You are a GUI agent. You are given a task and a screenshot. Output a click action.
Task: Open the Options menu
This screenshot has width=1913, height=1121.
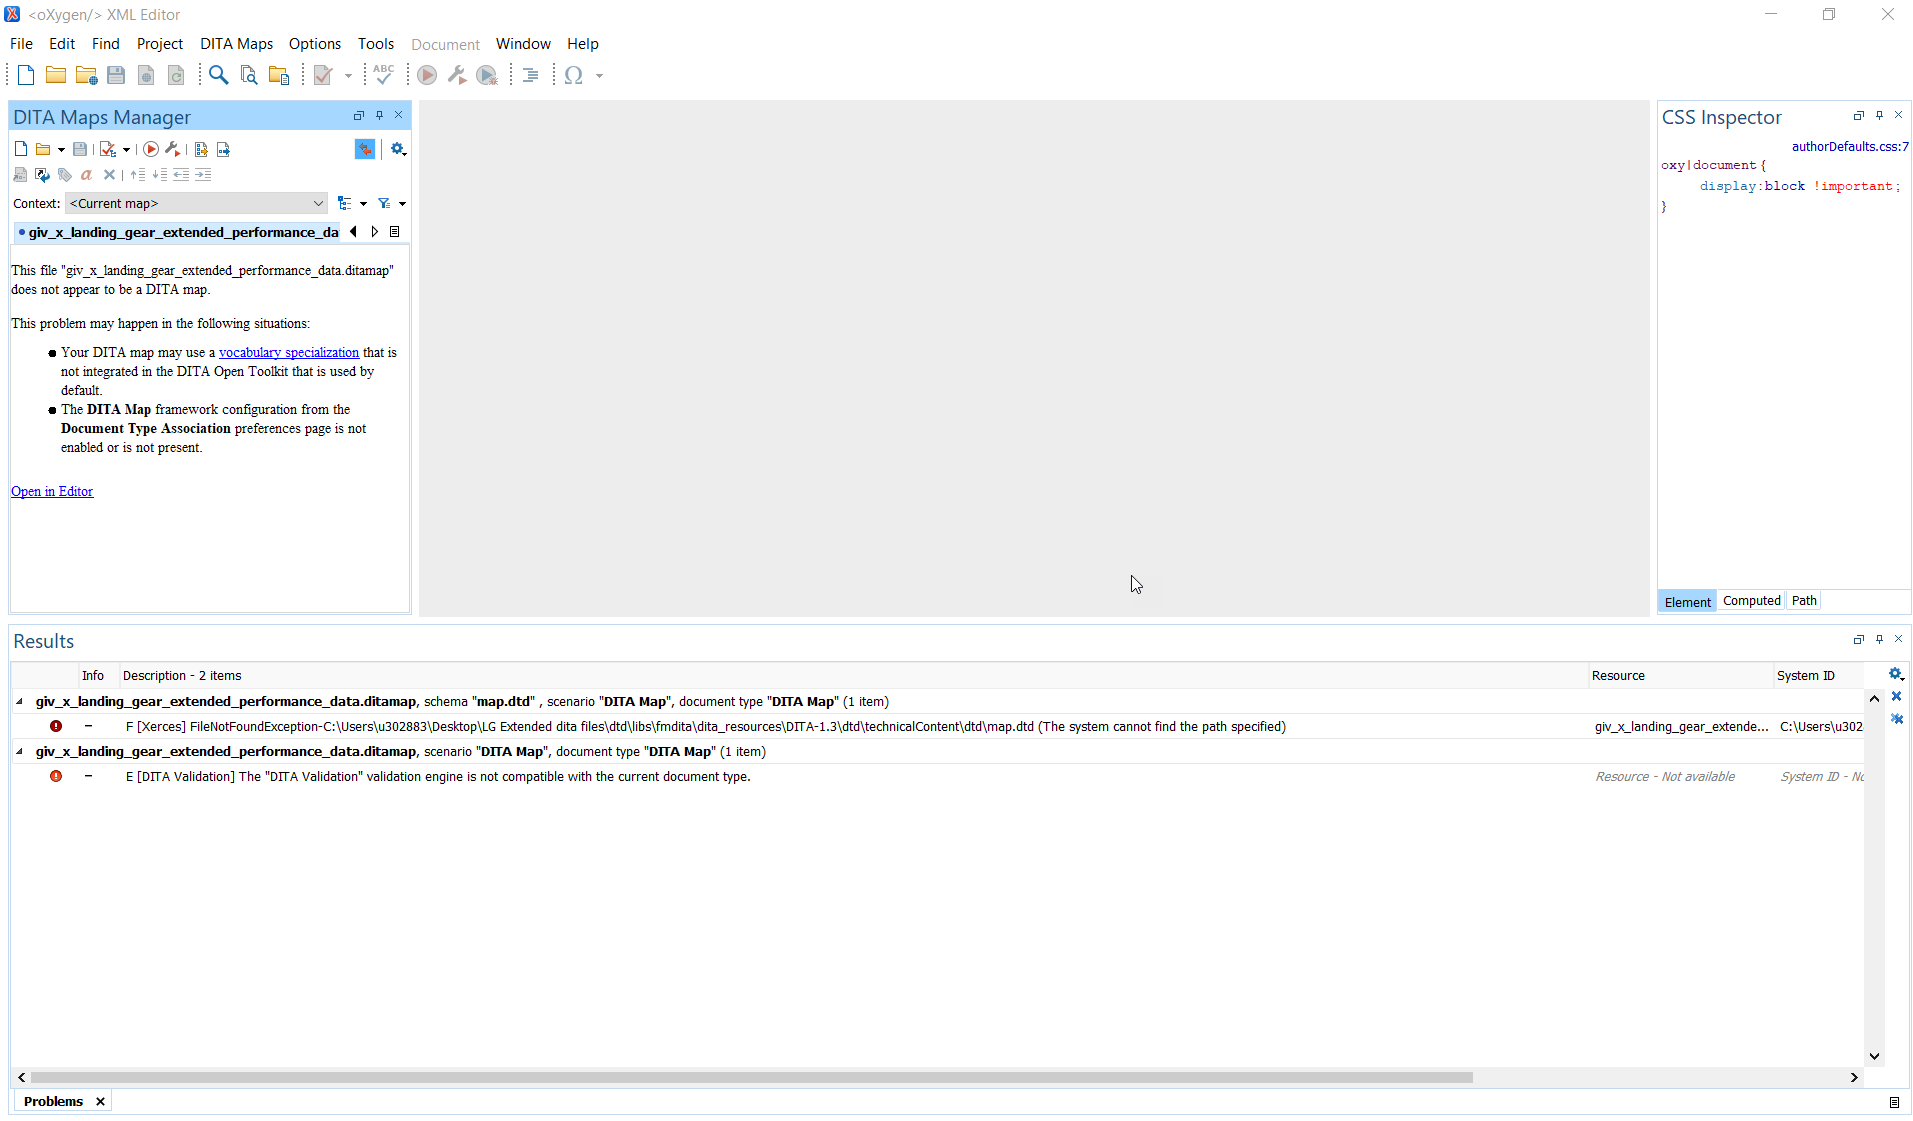pyautogui.click(x=315, y=44)
